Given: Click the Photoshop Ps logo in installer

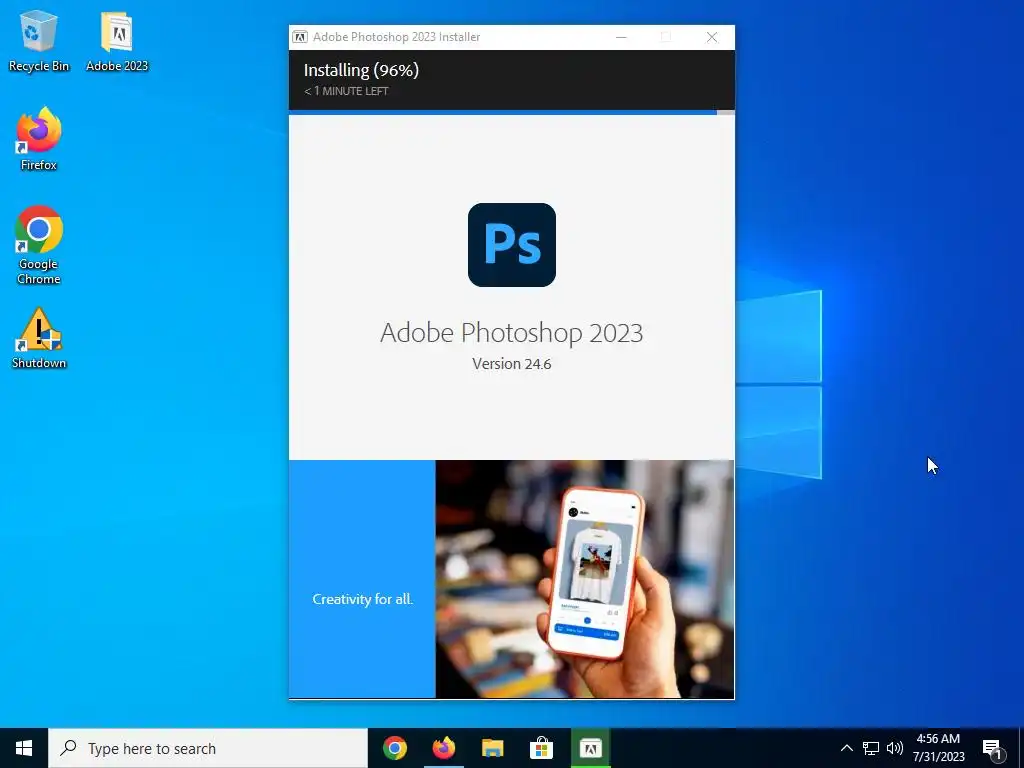Looking at the screenshot, I should coord(512,245).
